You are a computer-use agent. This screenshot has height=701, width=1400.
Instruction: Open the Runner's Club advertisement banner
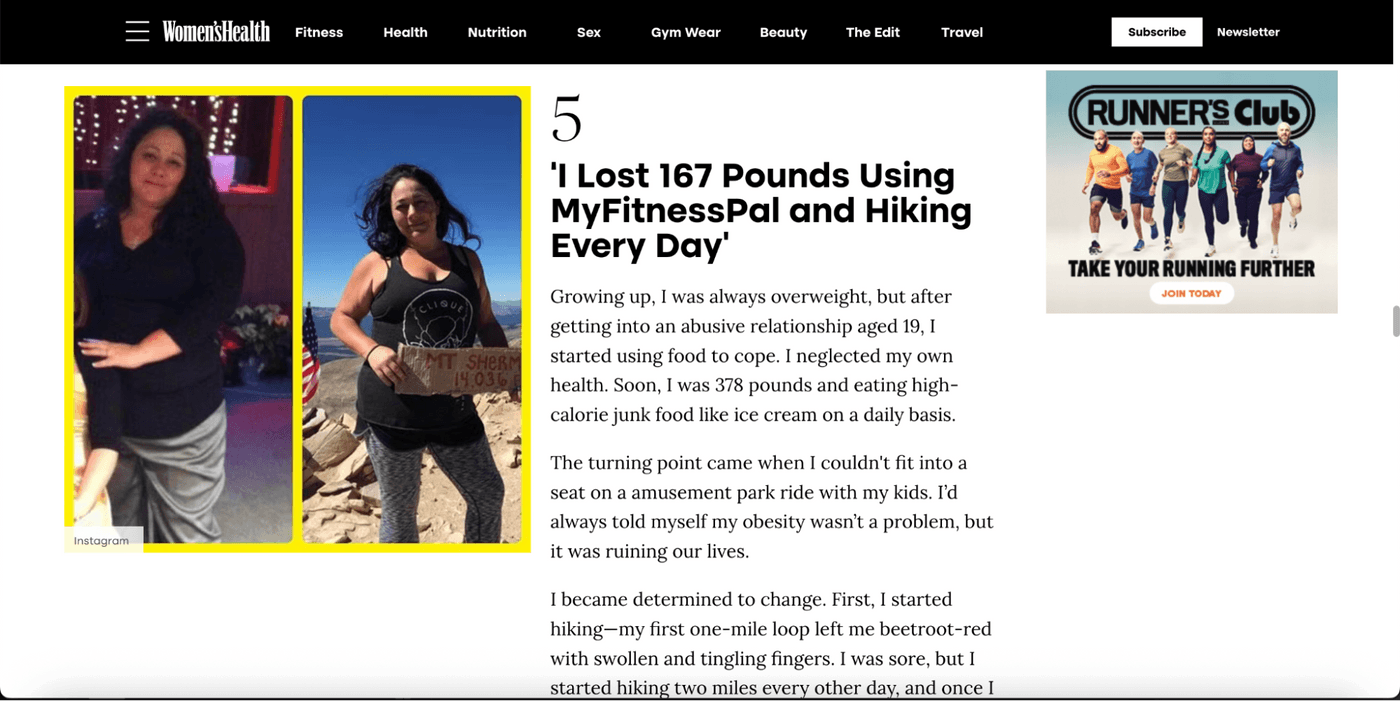pos(1192,192)
